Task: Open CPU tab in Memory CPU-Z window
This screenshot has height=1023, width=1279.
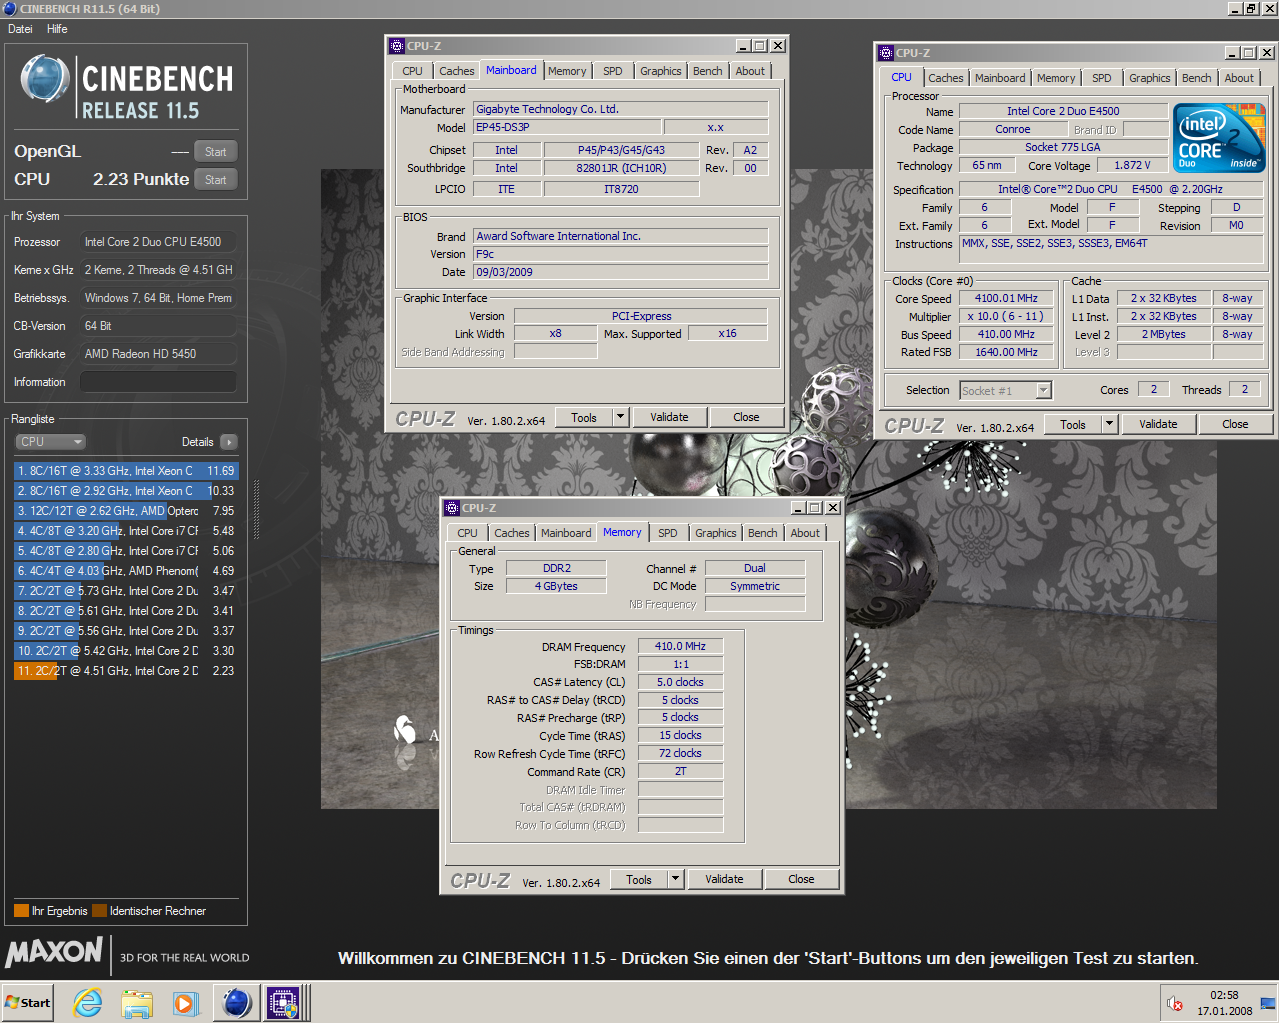Action: [468, 533]
